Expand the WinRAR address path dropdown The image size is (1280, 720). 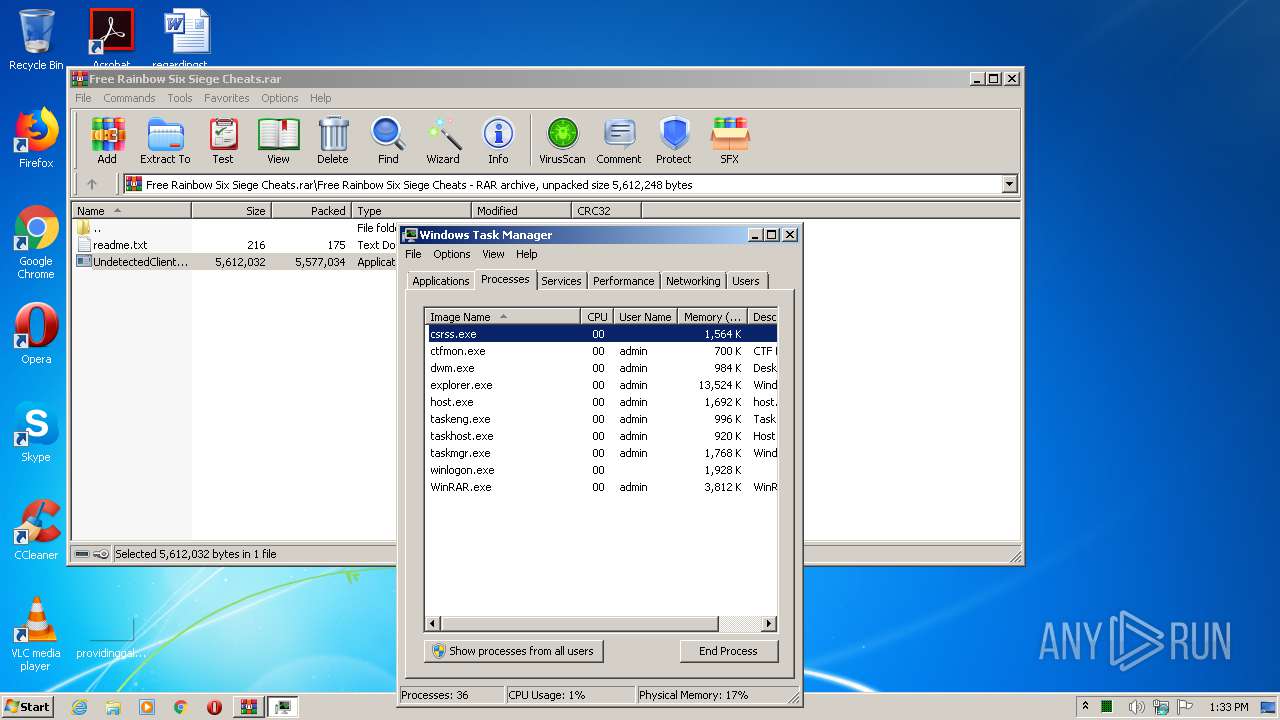click(x=1009, y=184)
